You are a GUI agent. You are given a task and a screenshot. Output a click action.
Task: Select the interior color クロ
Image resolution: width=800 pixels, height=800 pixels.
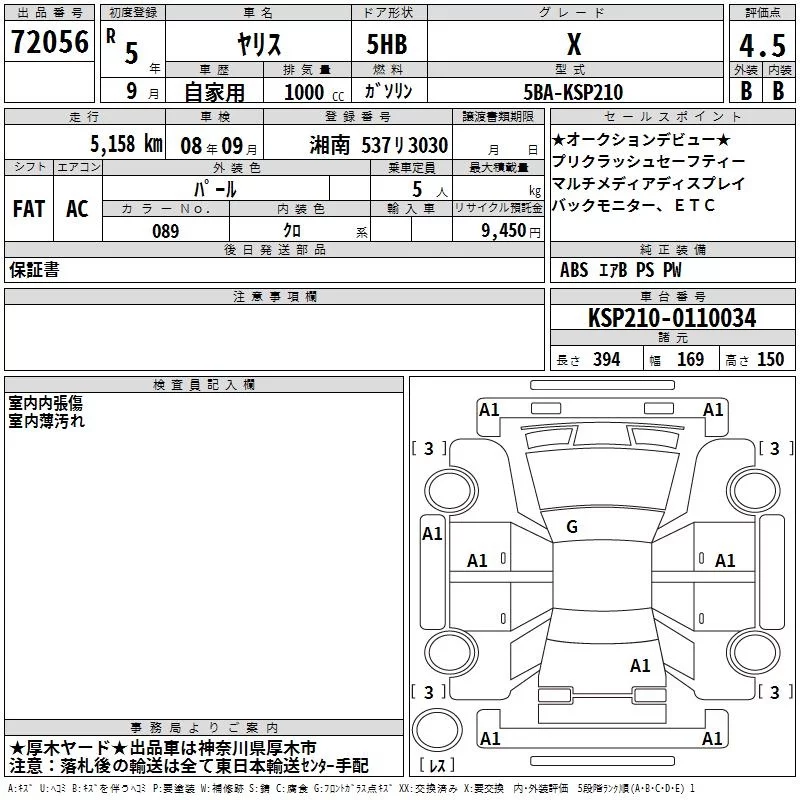[x=292, y=230]
